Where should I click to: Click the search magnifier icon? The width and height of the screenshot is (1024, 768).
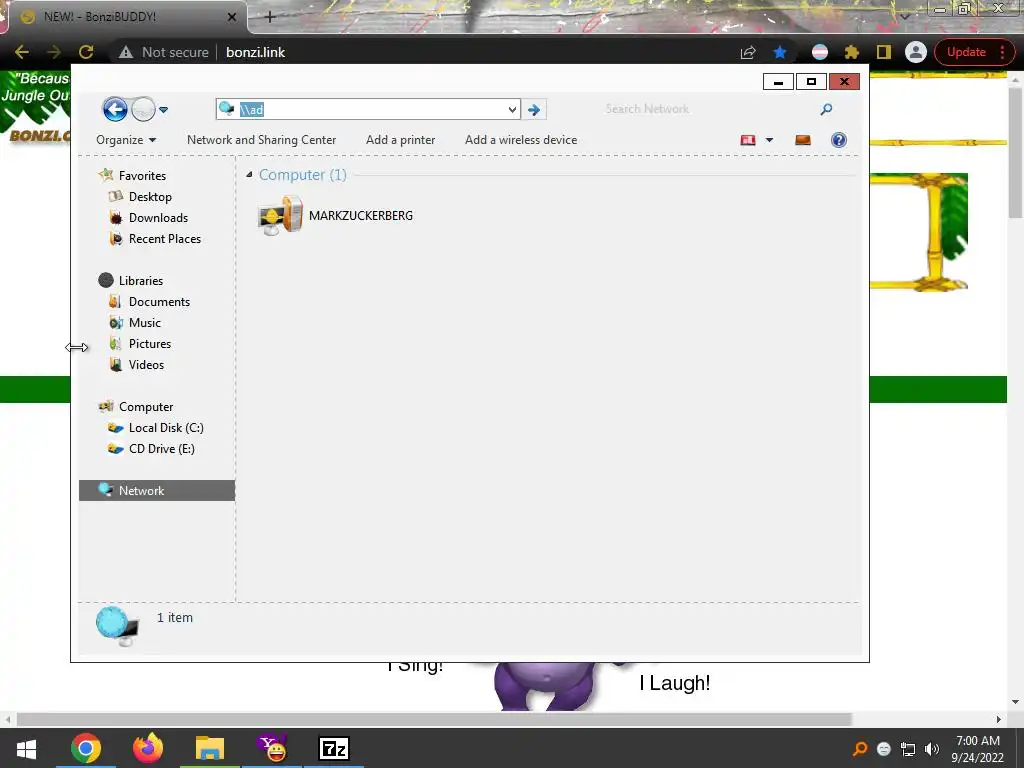click(x=826, y=109)
